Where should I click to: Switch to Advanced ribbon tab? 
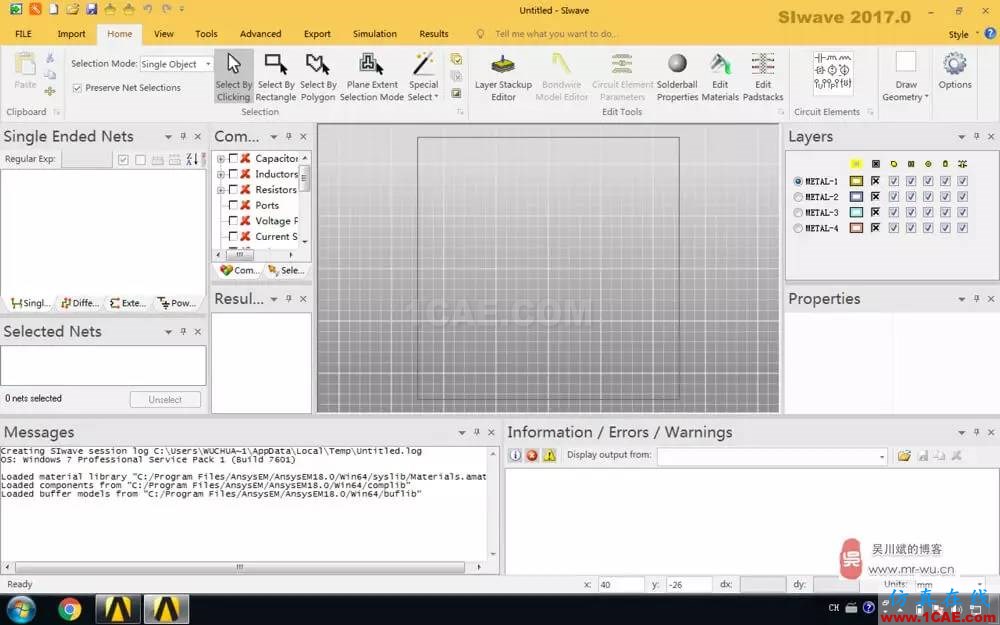point(260,34)
